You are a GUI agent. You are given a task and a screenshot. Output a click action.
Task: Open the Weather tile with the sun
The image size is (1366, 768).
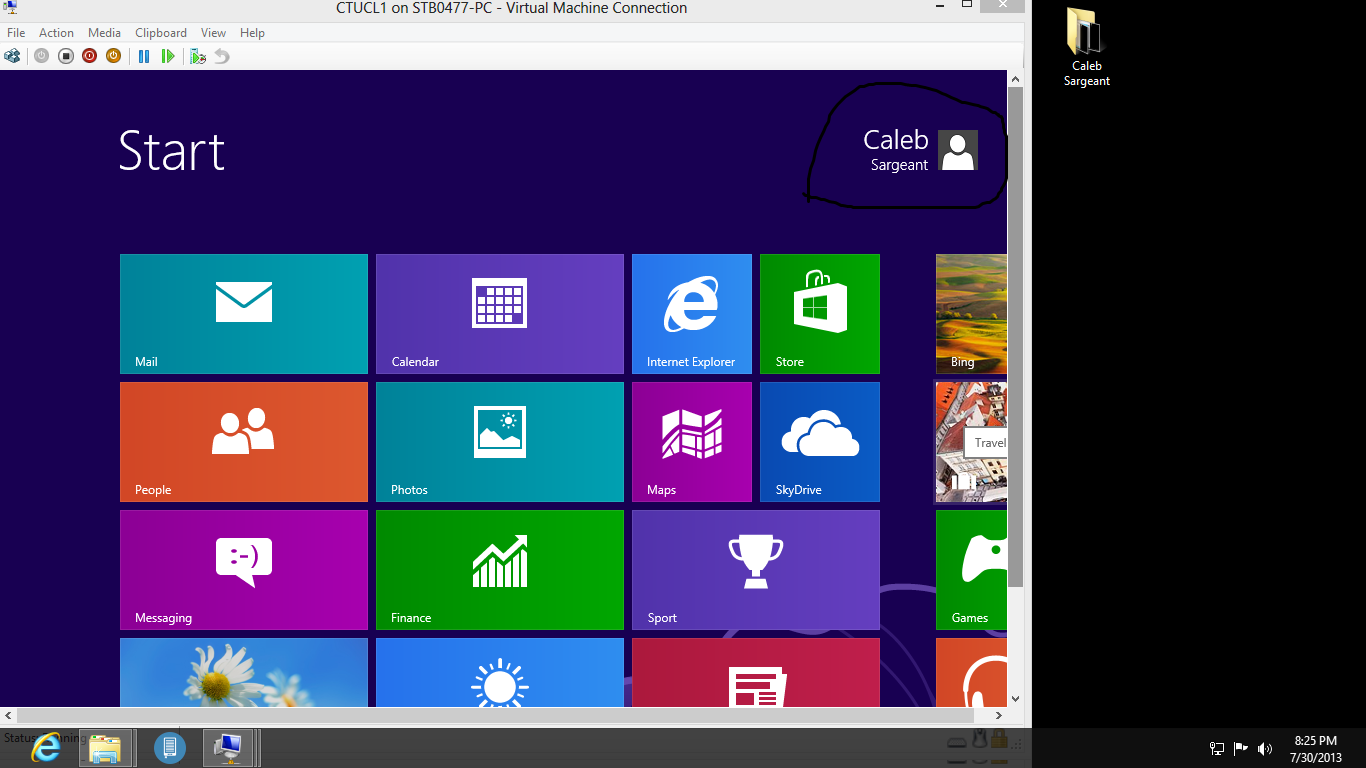[x=500, y=672]
